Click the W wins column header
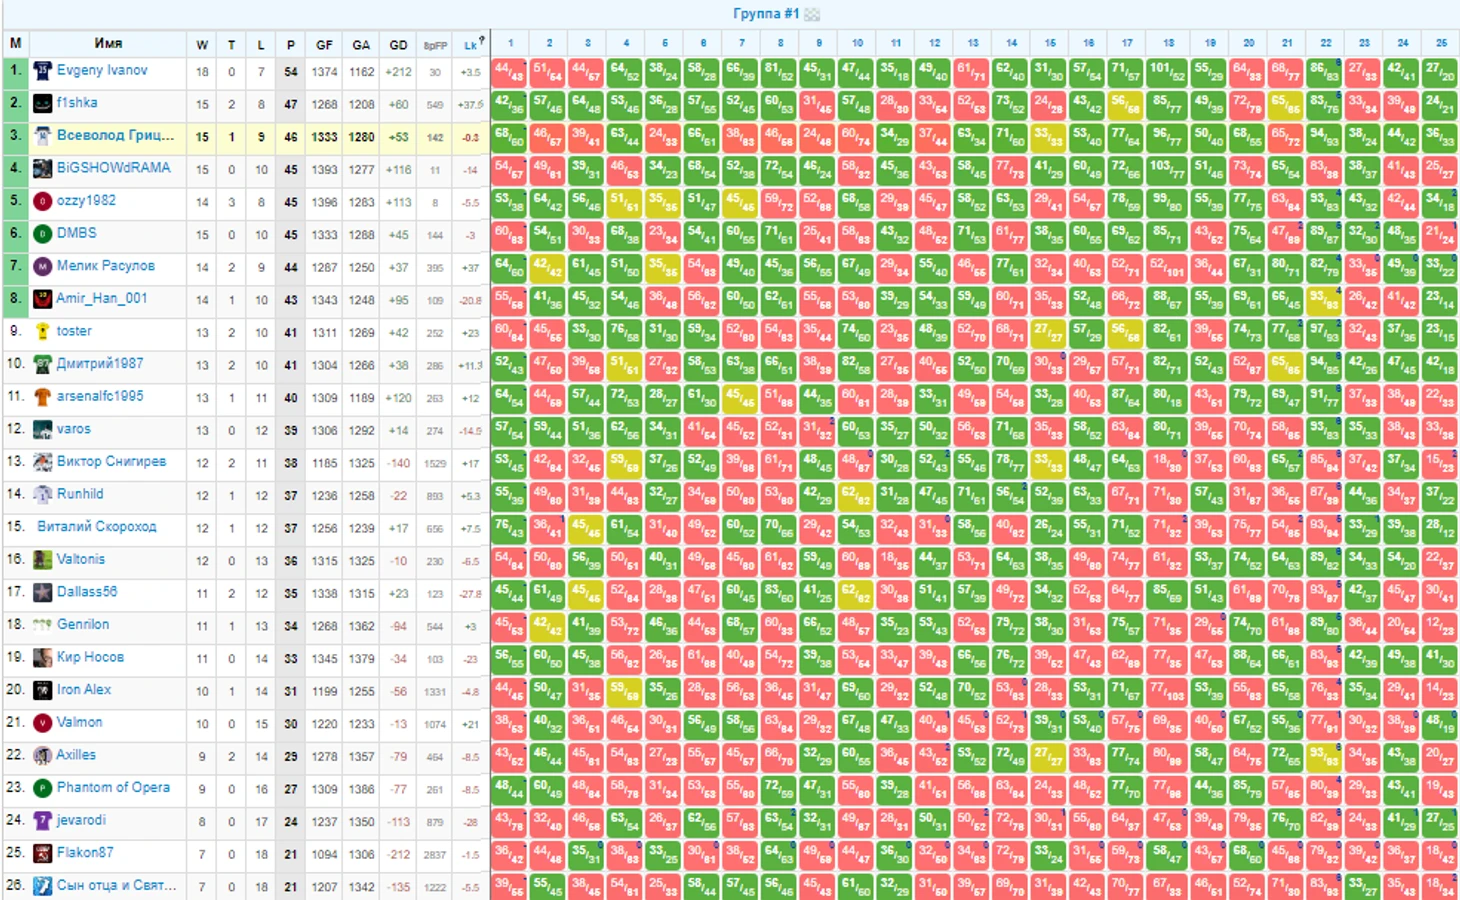Image resolution: width=1460 pixels, height=900 pixels. point(202,45)
